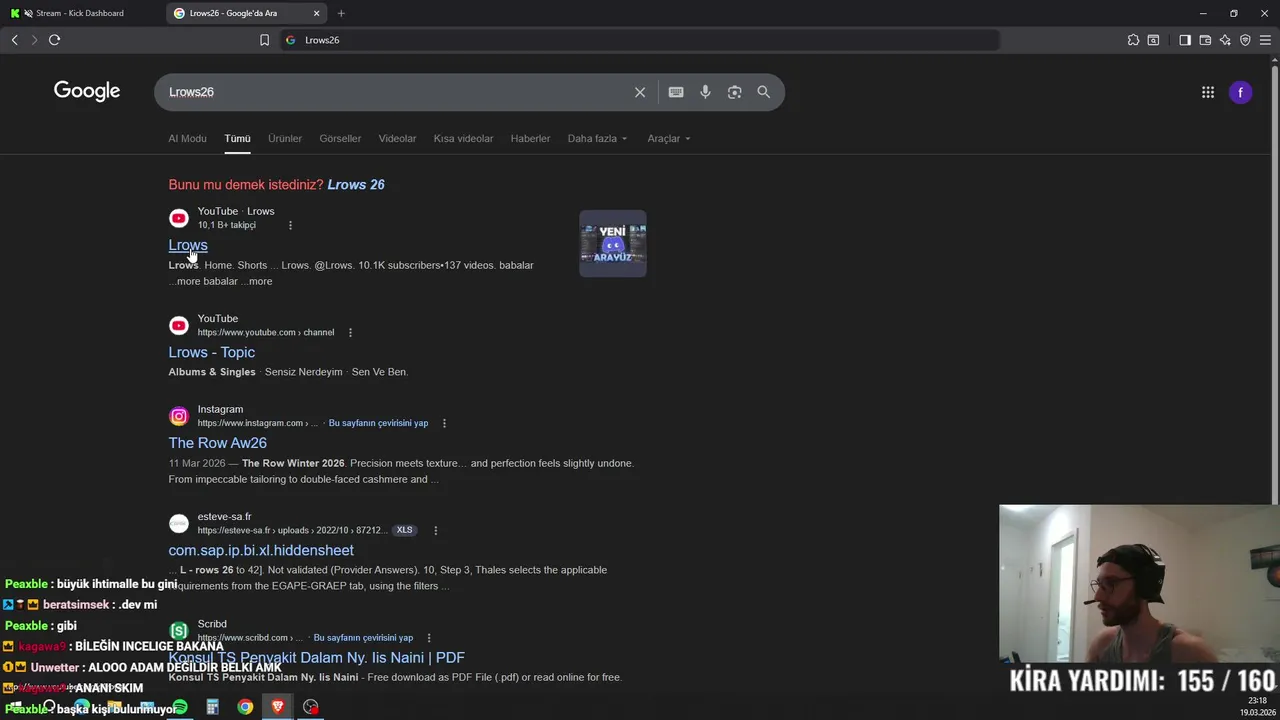Open the Lrows YouTube channel result

pyautogui.click(x=188, y=245)
